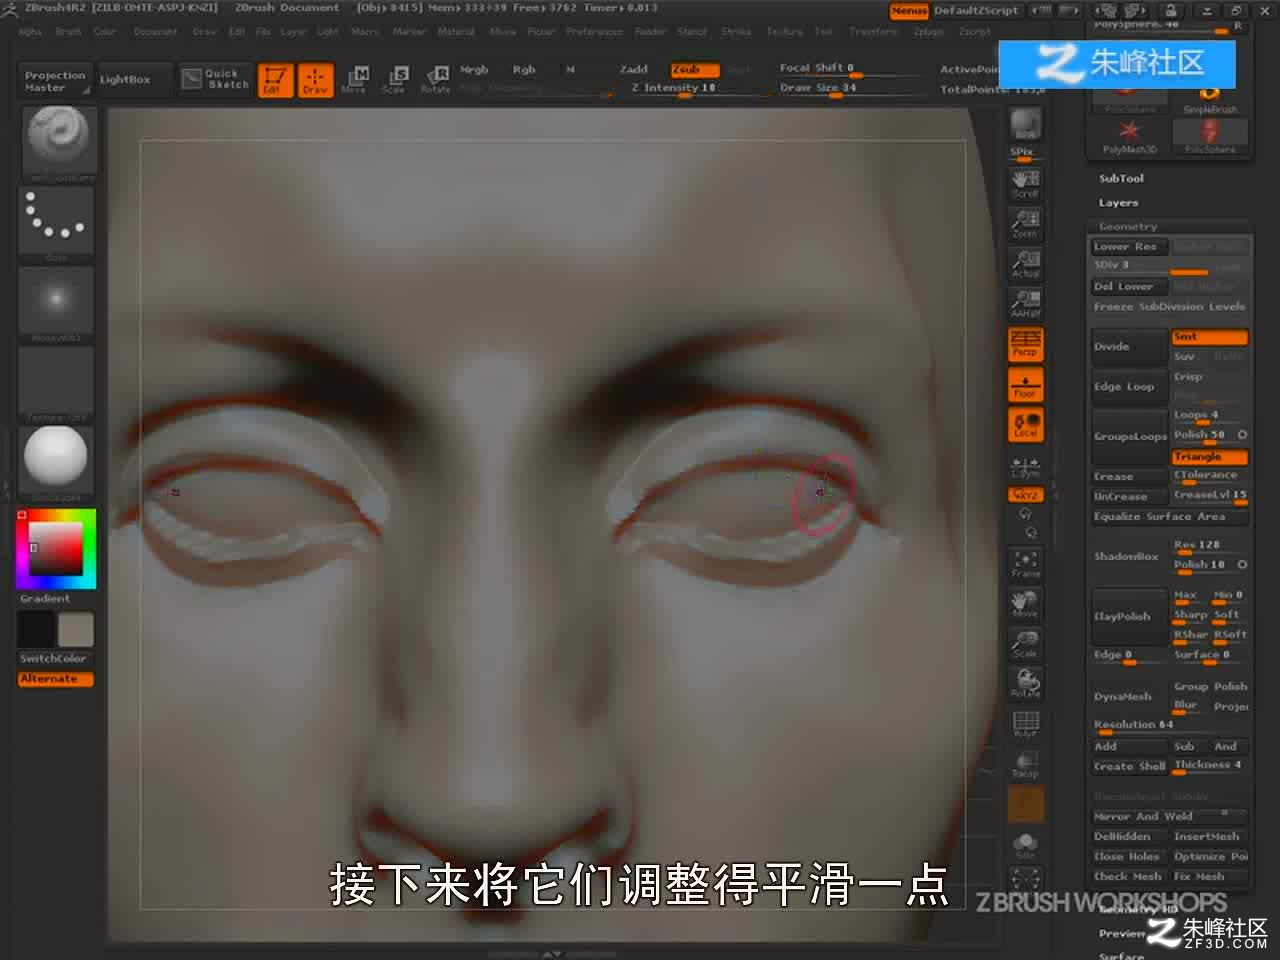The height and width of the screenshot is (960, 1280).
Task: Toggle the PolyF wireframe icon
Action: coord(1026,724)
